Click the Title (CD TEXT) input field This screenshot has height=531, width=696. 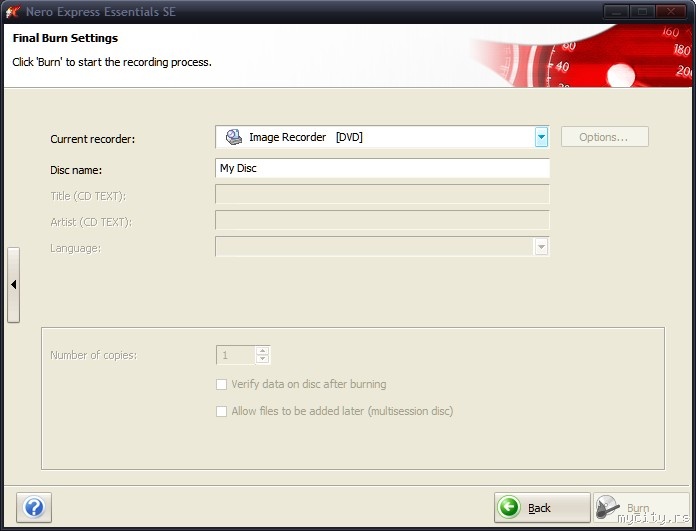[382, 194]
